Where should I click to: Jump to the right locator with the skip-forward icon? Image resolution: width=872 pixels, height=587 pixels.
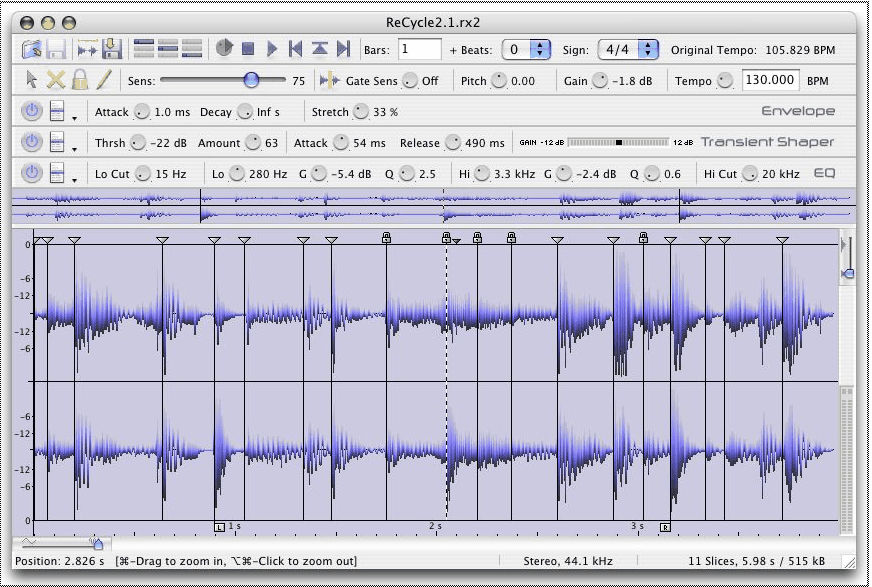coord(344,49)
